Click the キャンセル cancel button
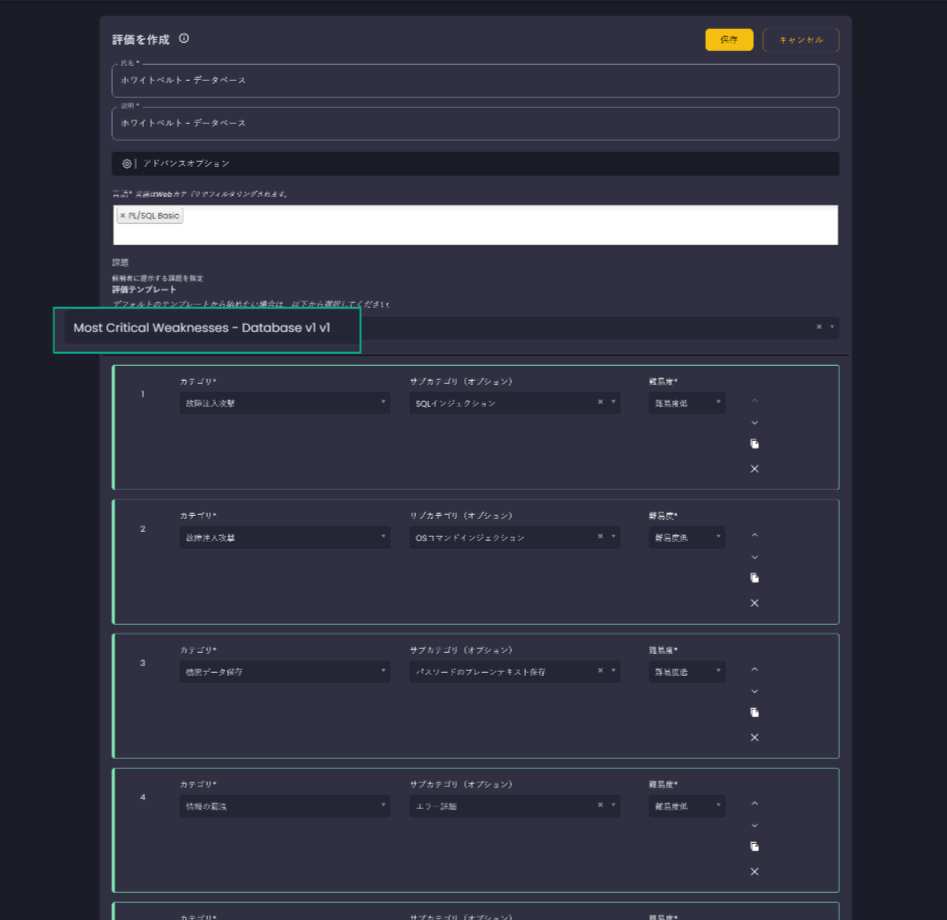 coord(801,40)
